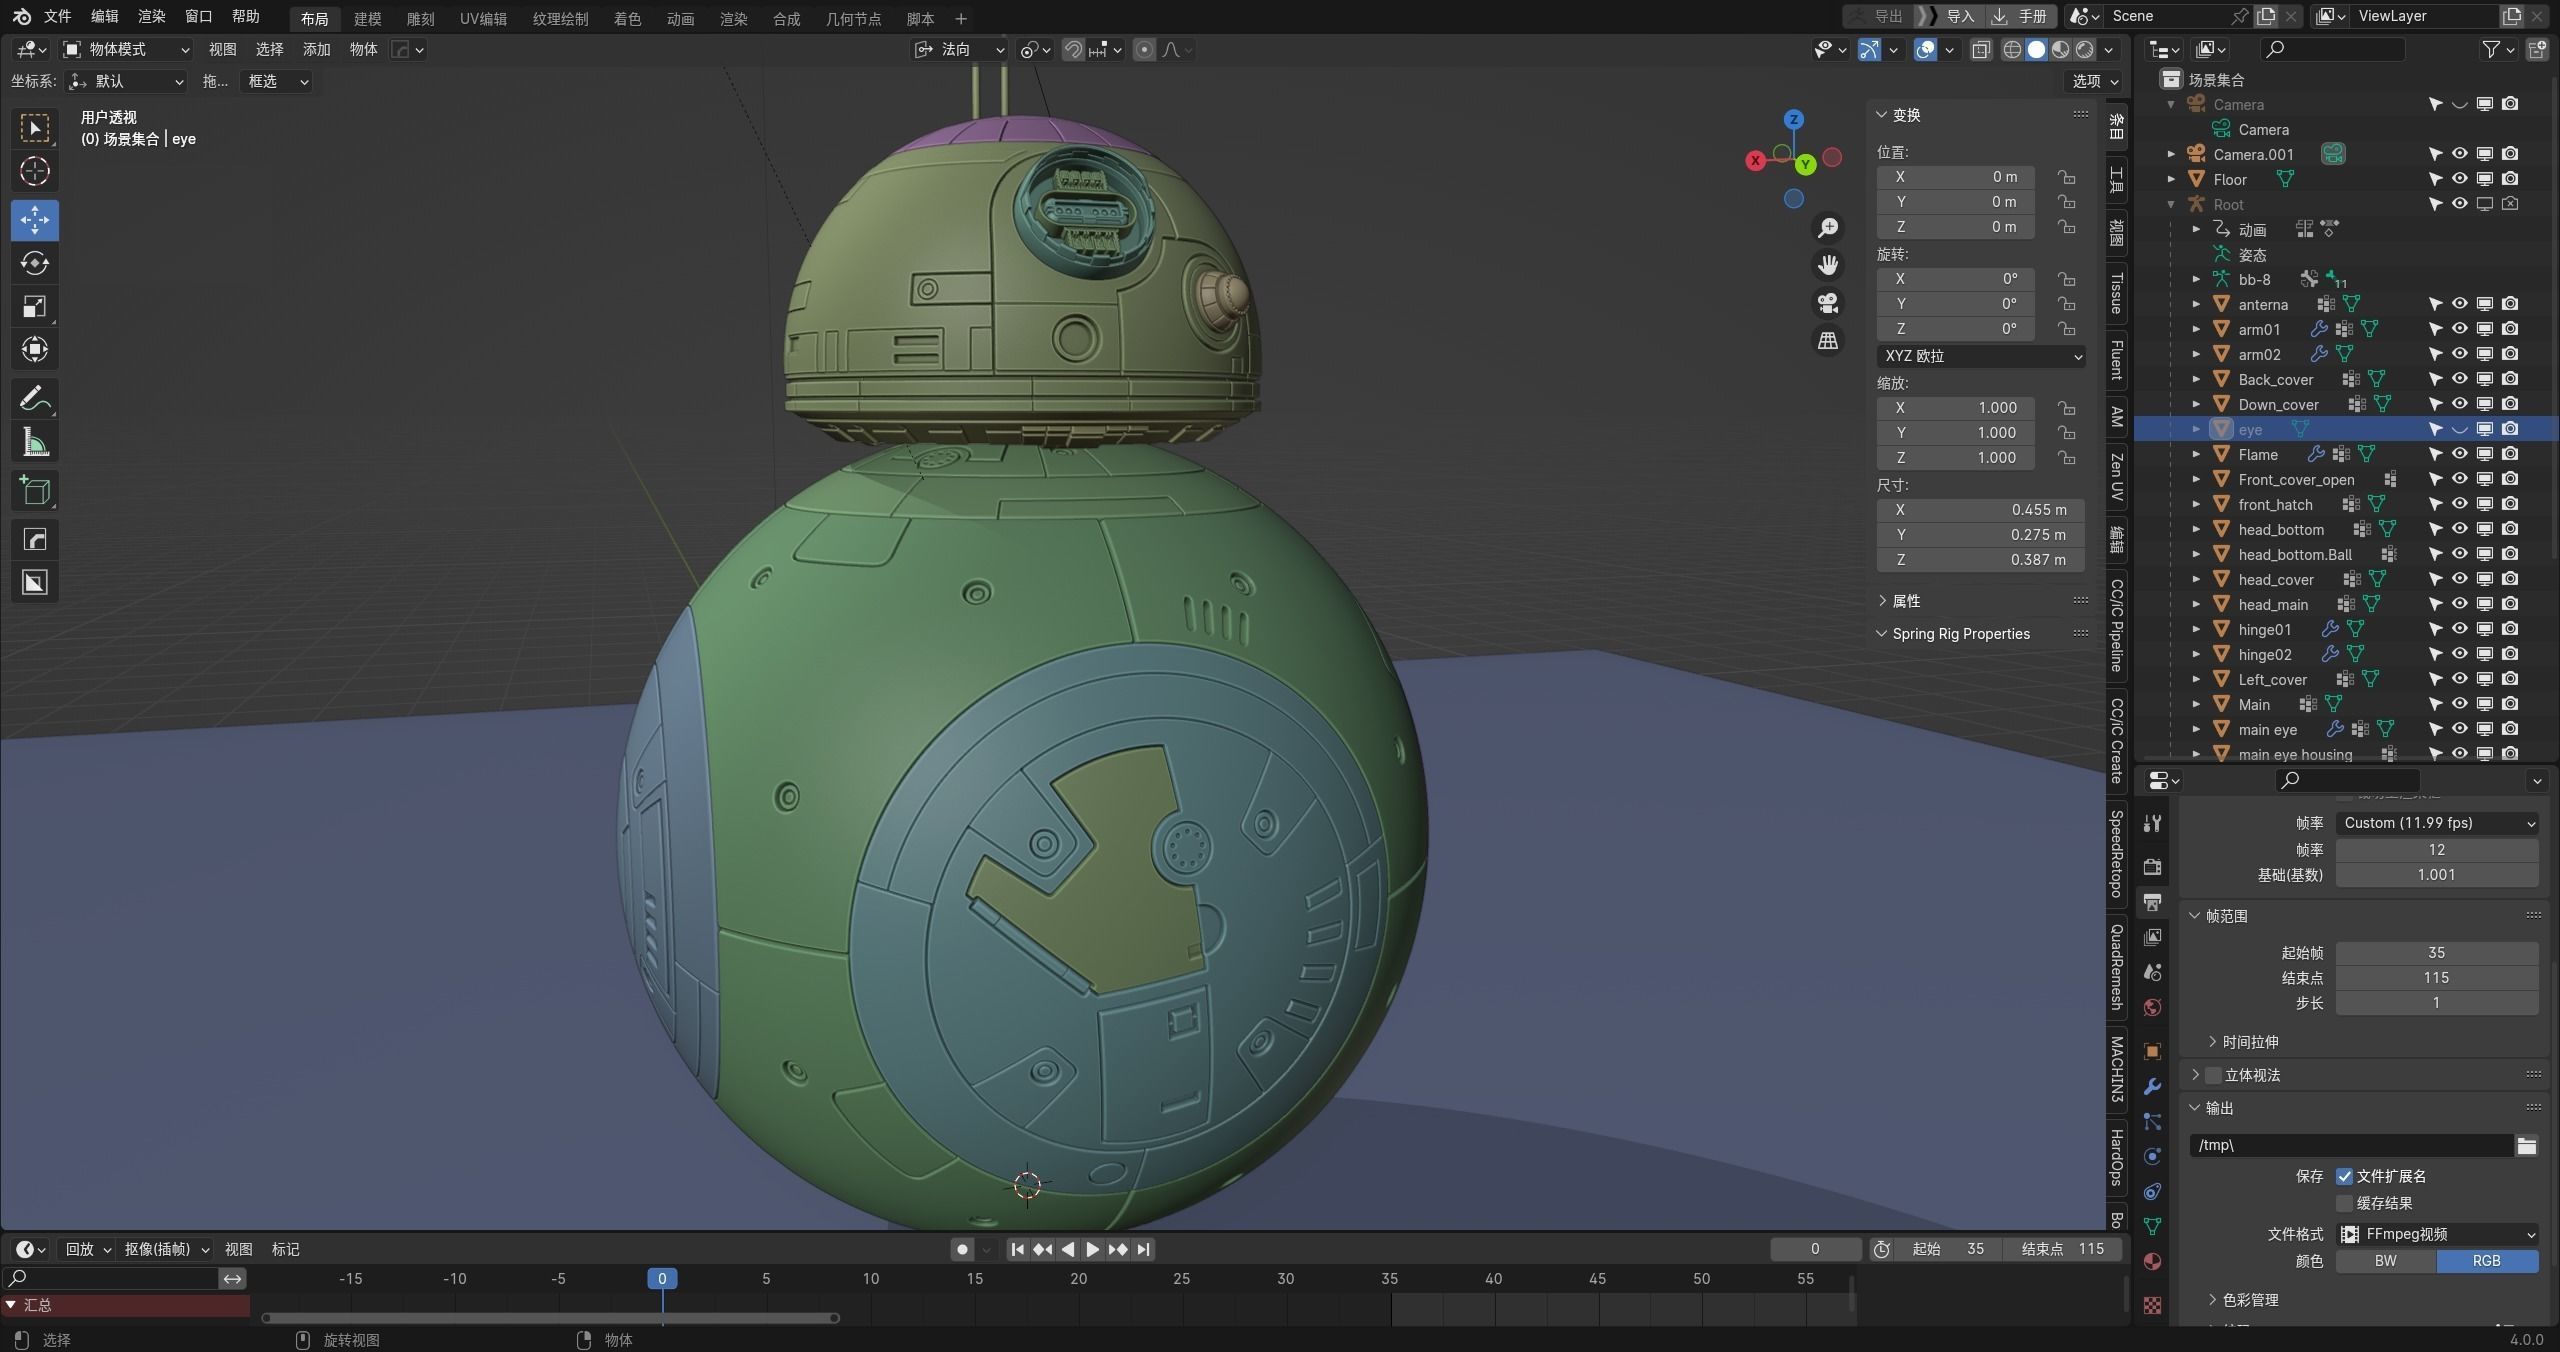Image resolution: width=2560 pixels, height=1352 pixels.
Task: Select the 3D Cursor tool
Action: (35, 171)
